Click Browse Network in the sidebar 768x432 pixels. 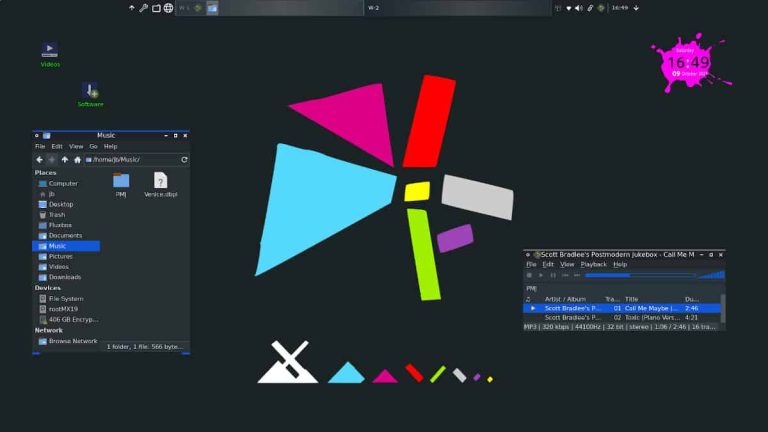(72, 341)
